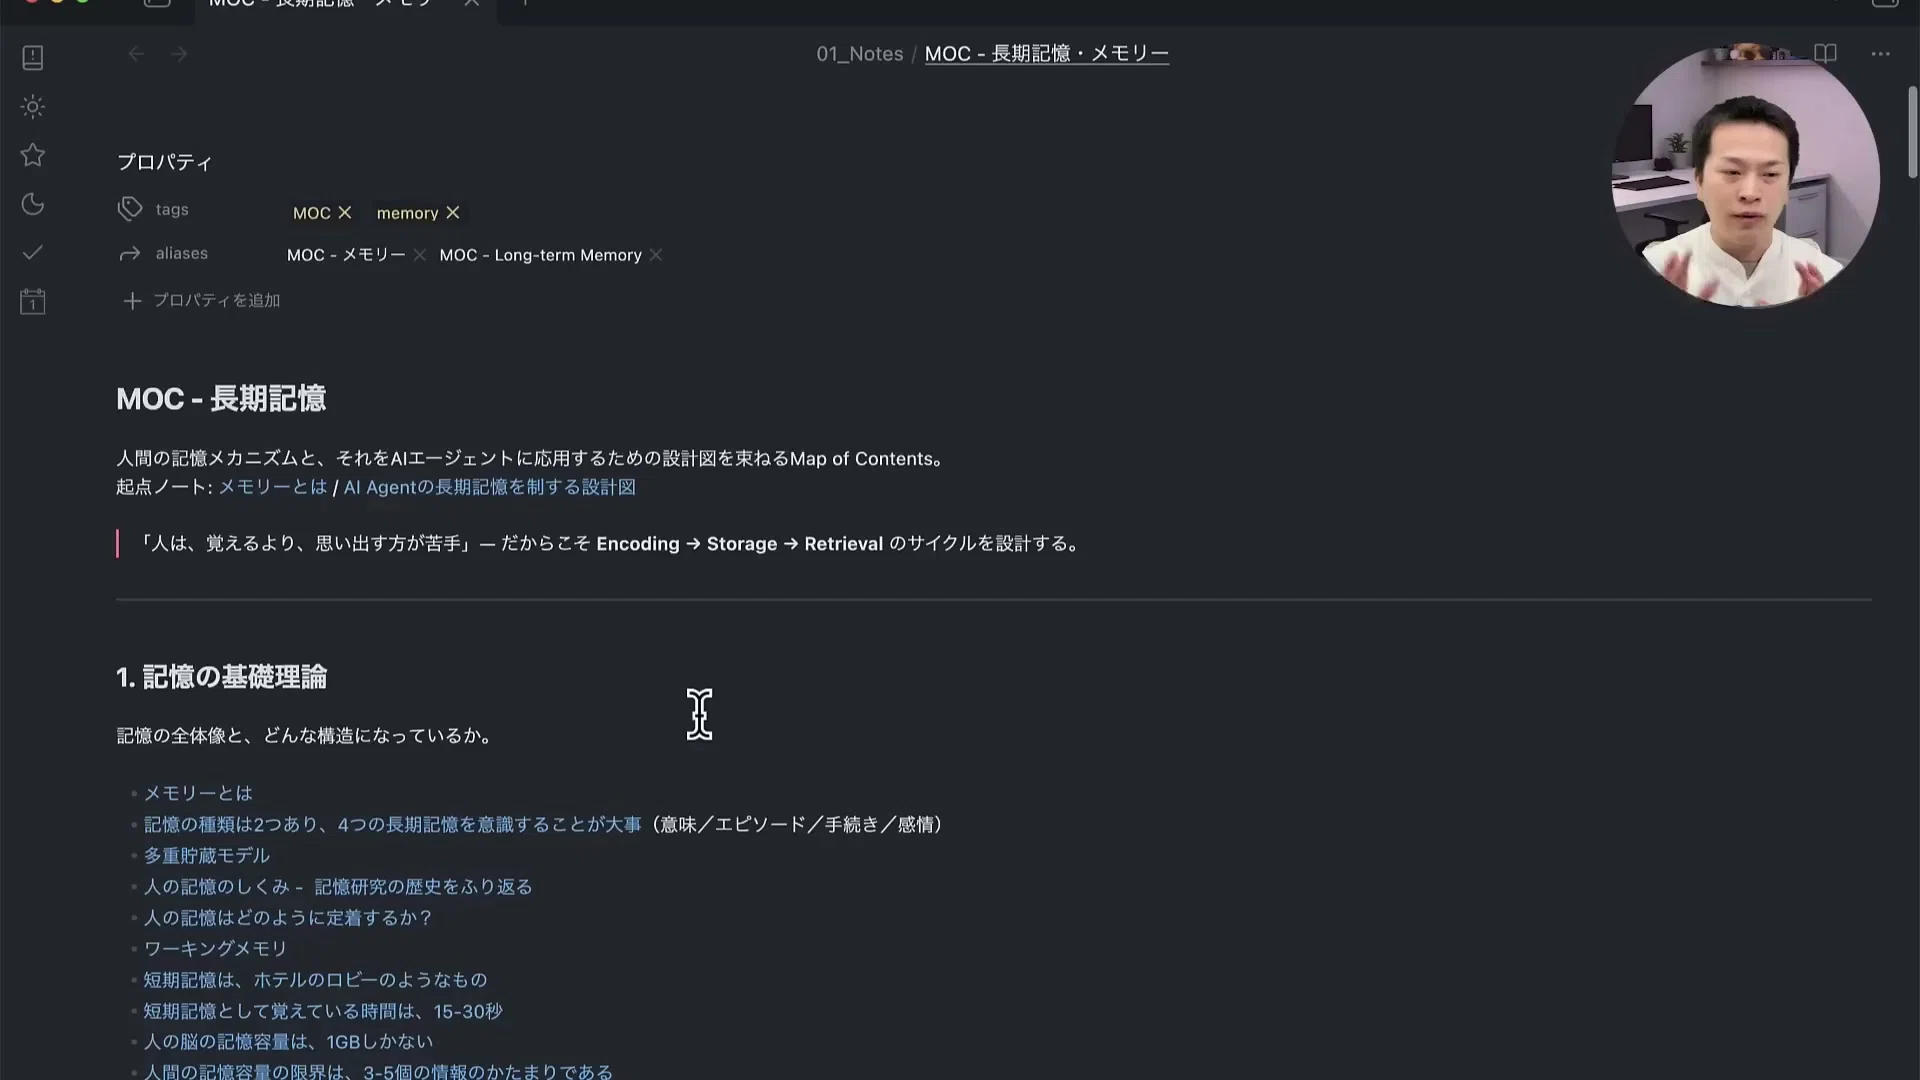Click the vertical scrollbar thumb

[1912, 132]
